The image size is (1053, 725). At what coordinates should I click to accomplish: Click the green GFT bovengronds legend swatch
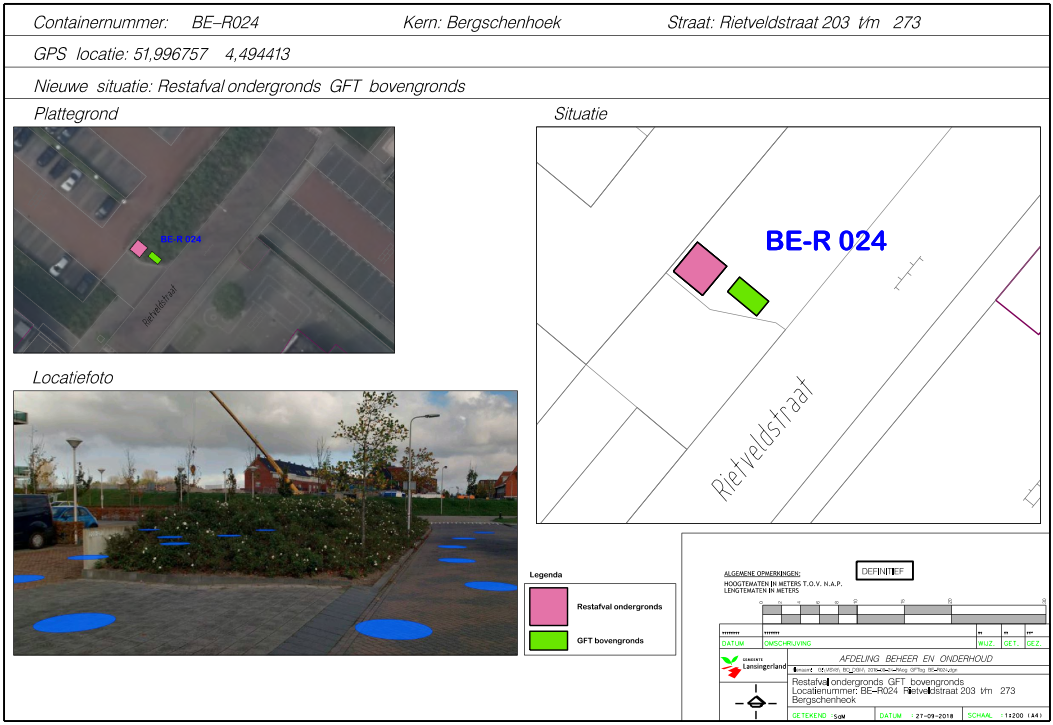(548, 640)
